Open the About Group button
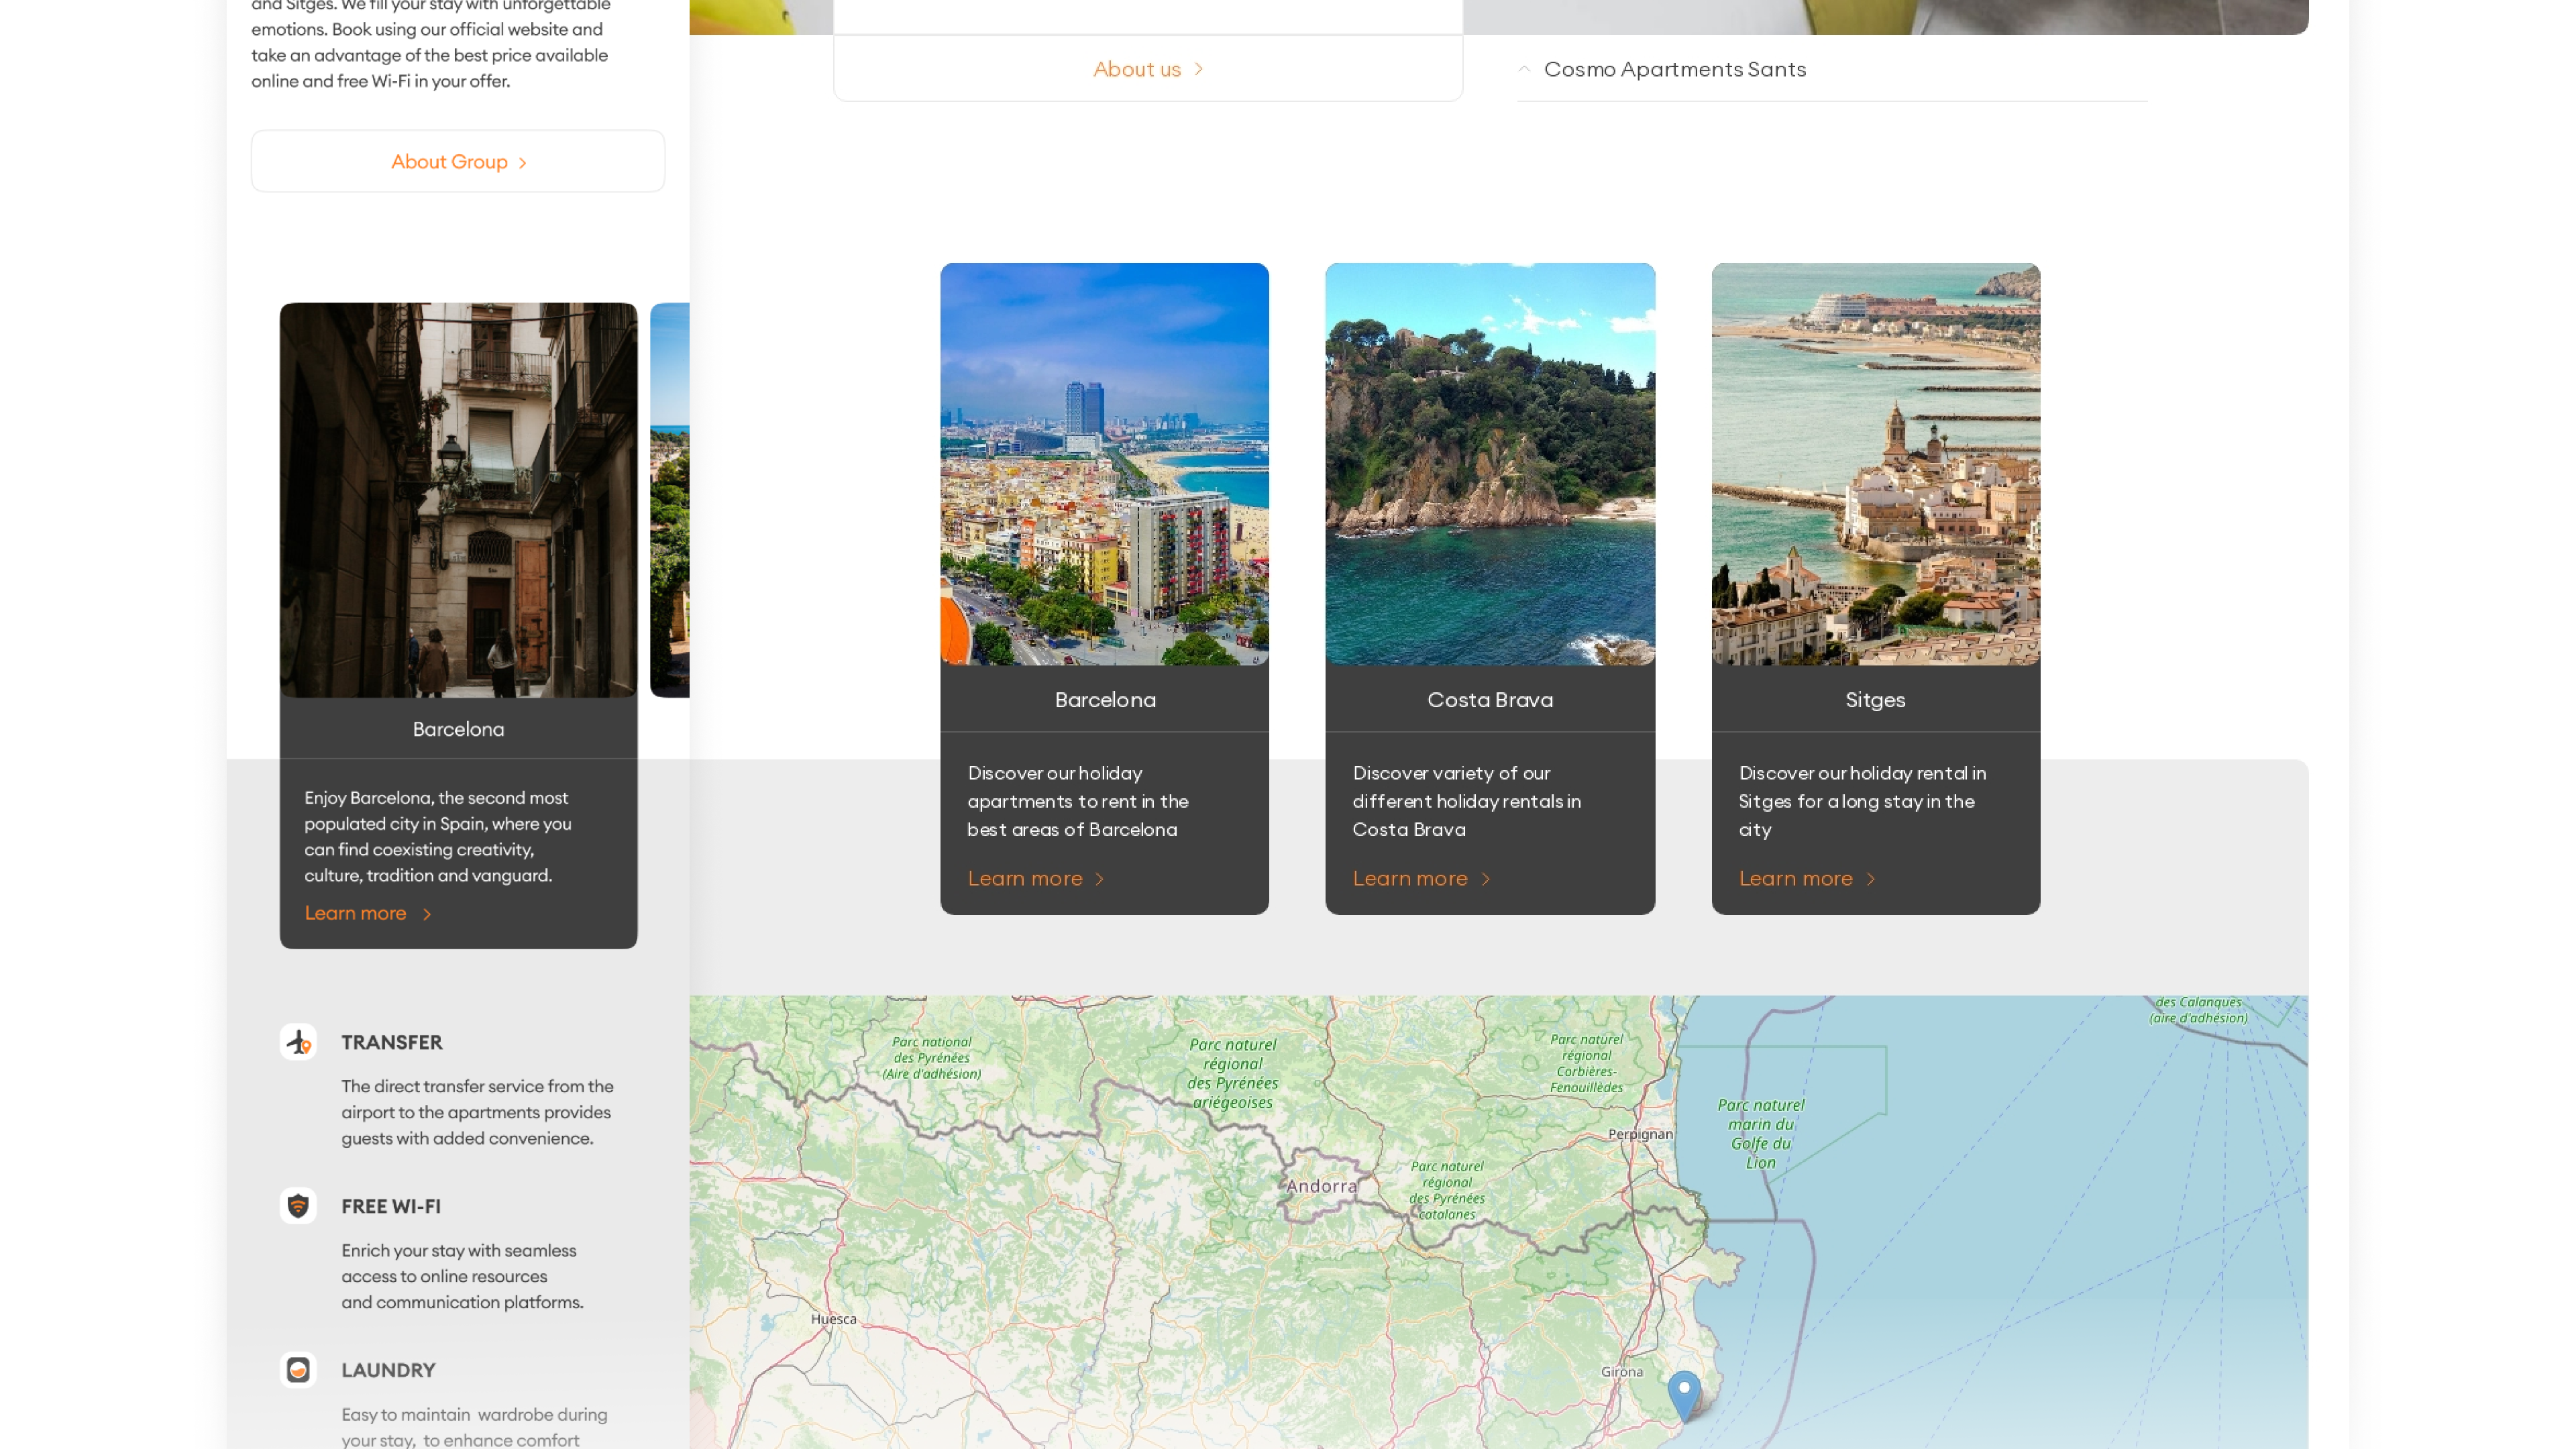The image size is (2576, 1449). [449, 162]
